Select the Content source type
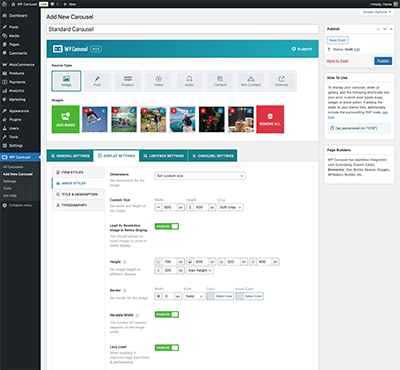 click(220, 81)
